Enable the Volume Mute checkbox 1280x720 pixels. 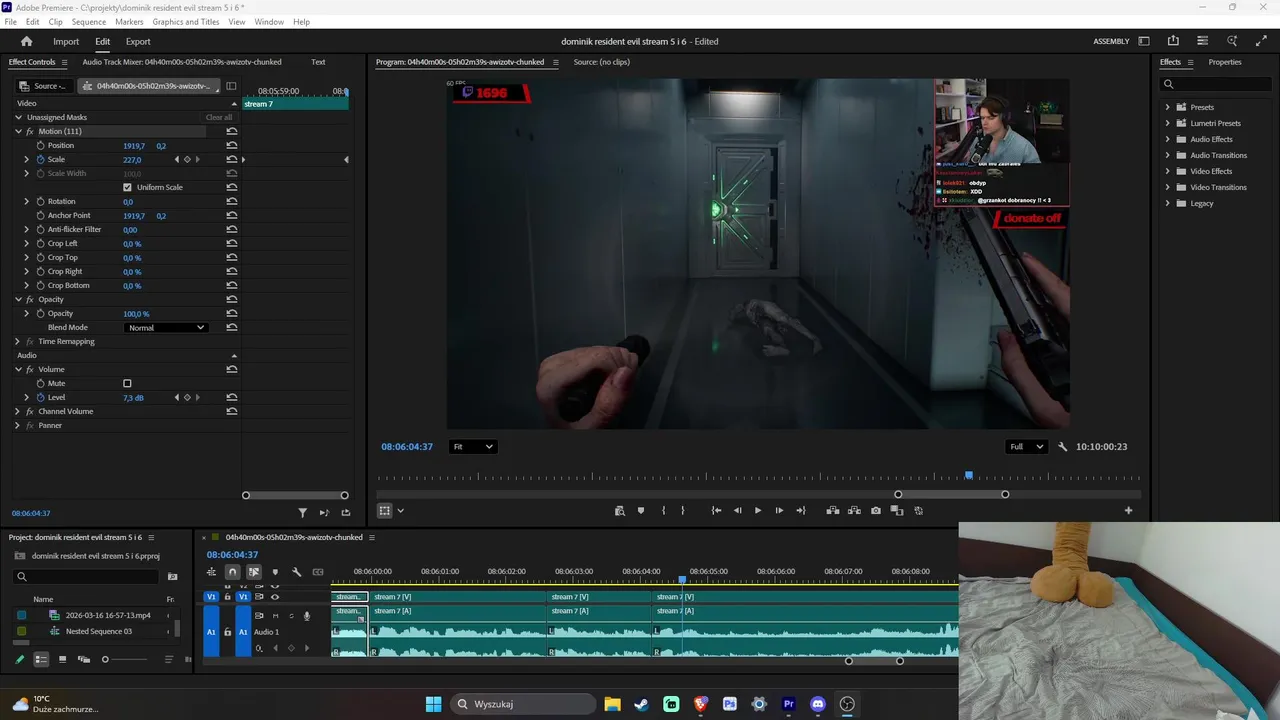(x=127, y=383)
